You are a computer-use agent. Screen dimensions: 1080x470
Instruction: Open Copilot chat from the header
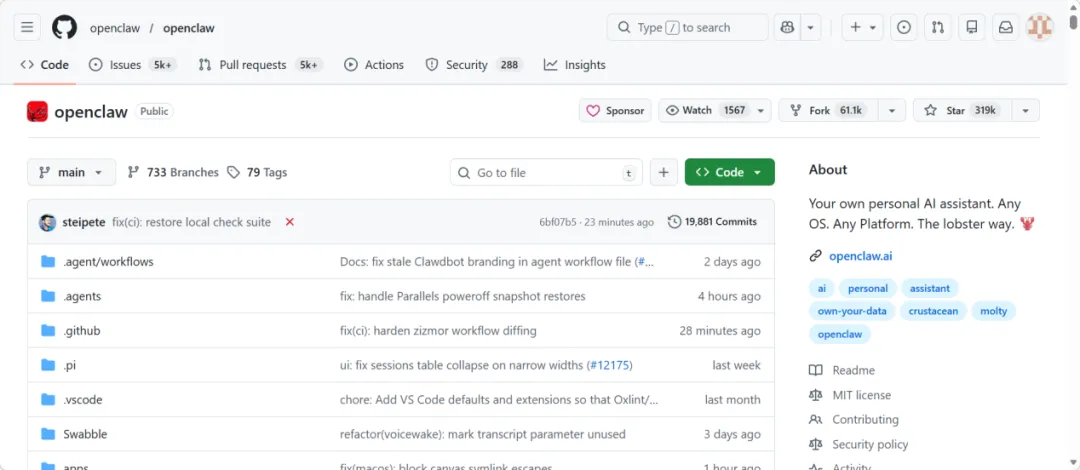tap(788, 27)
